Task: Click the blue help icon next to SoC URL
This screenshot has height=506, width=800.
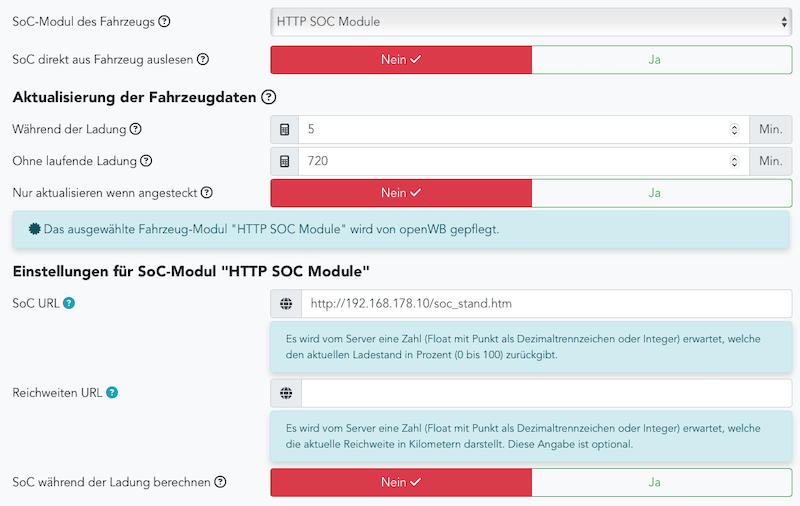Action: tap(69, 303)
